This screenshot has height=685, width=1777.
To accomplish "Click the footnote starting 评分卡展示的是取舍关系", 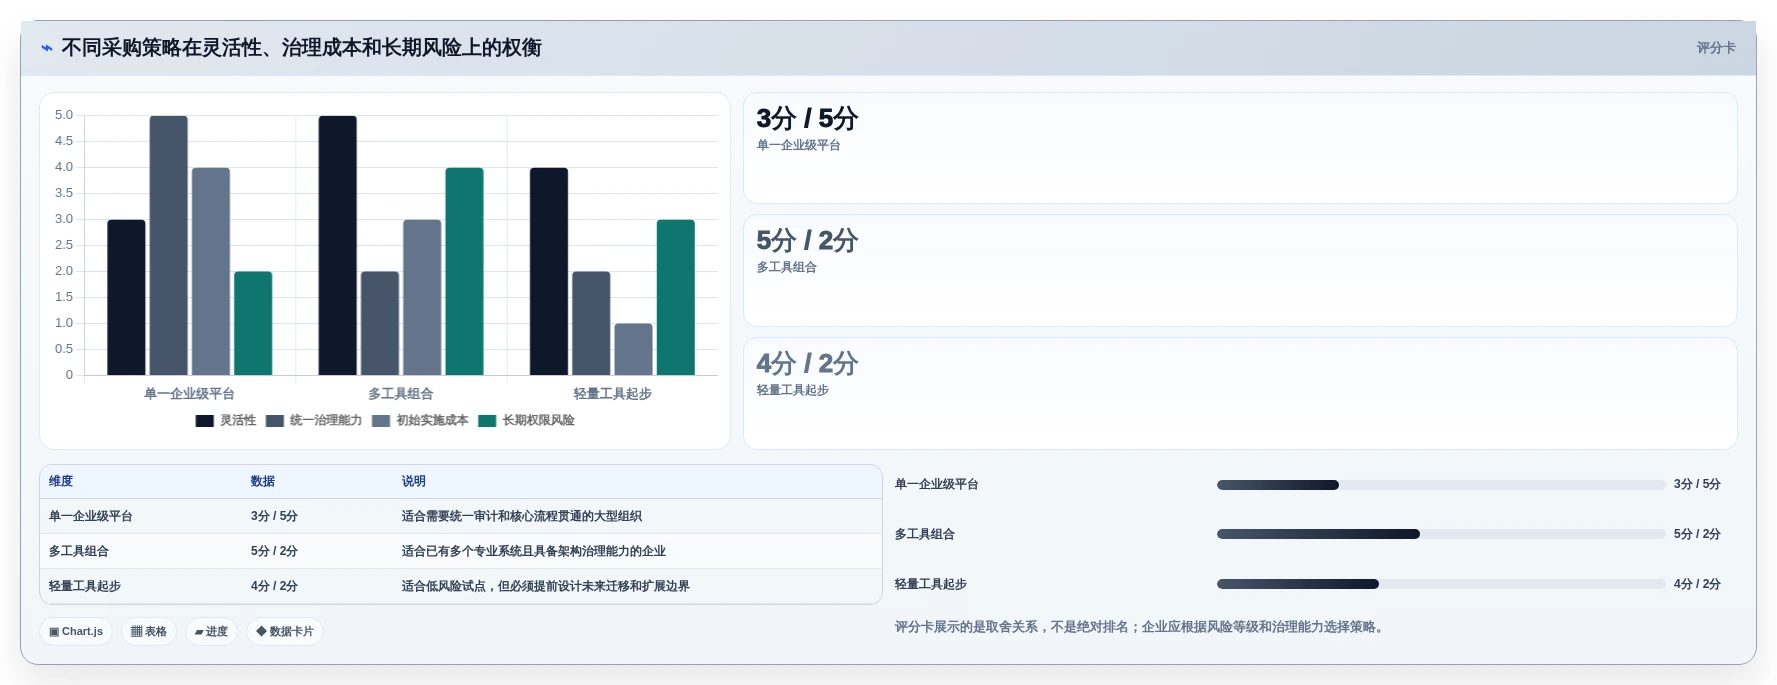I will 1141,627.
